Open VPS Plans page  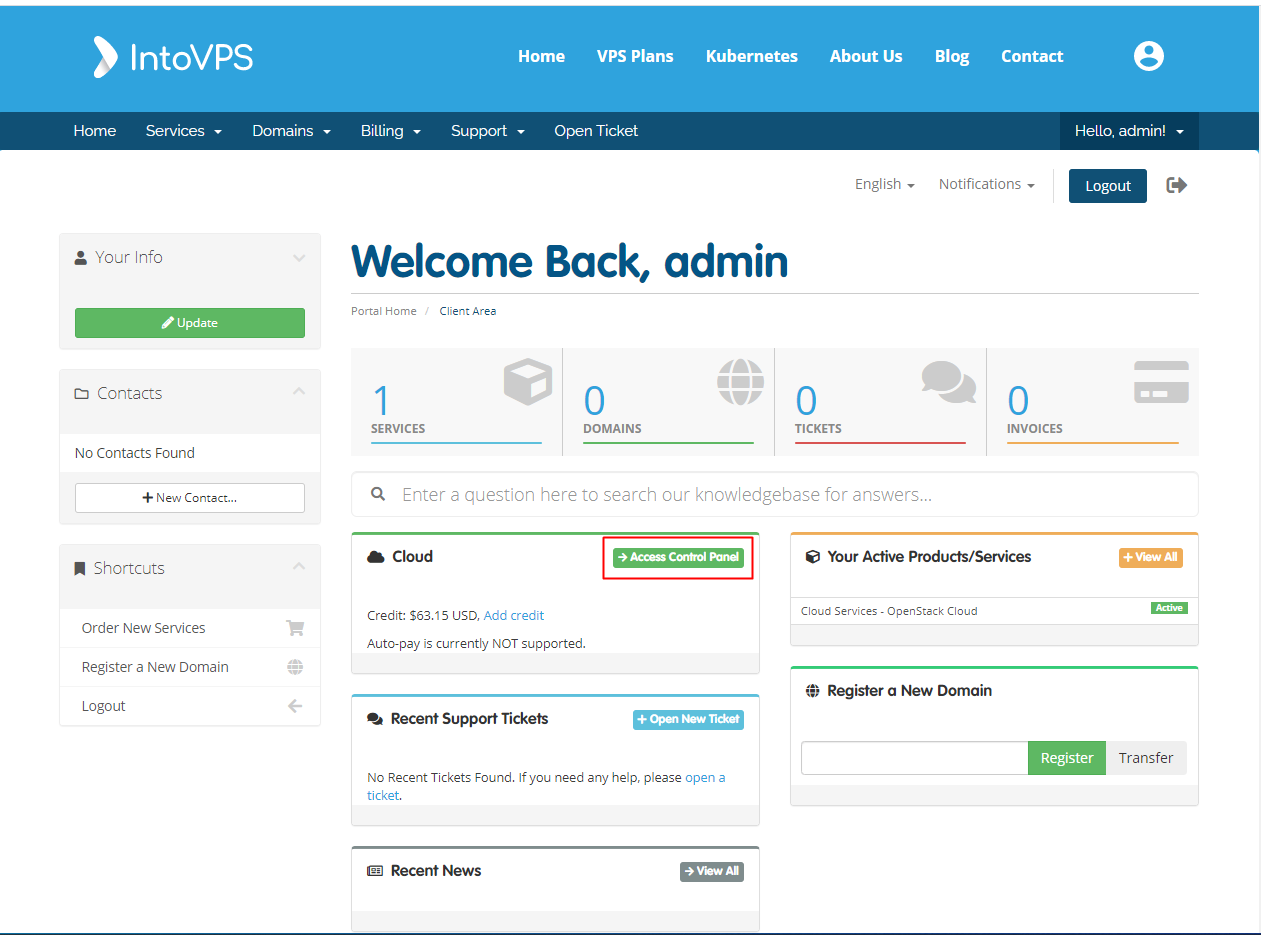pyautogui.click(x=635, y=56)
